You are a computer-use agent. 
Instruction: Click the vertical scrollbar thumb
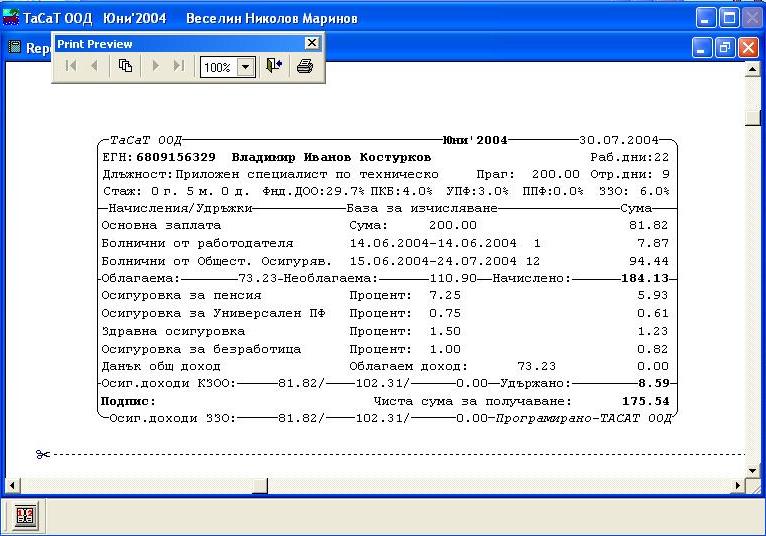(752, 118)
